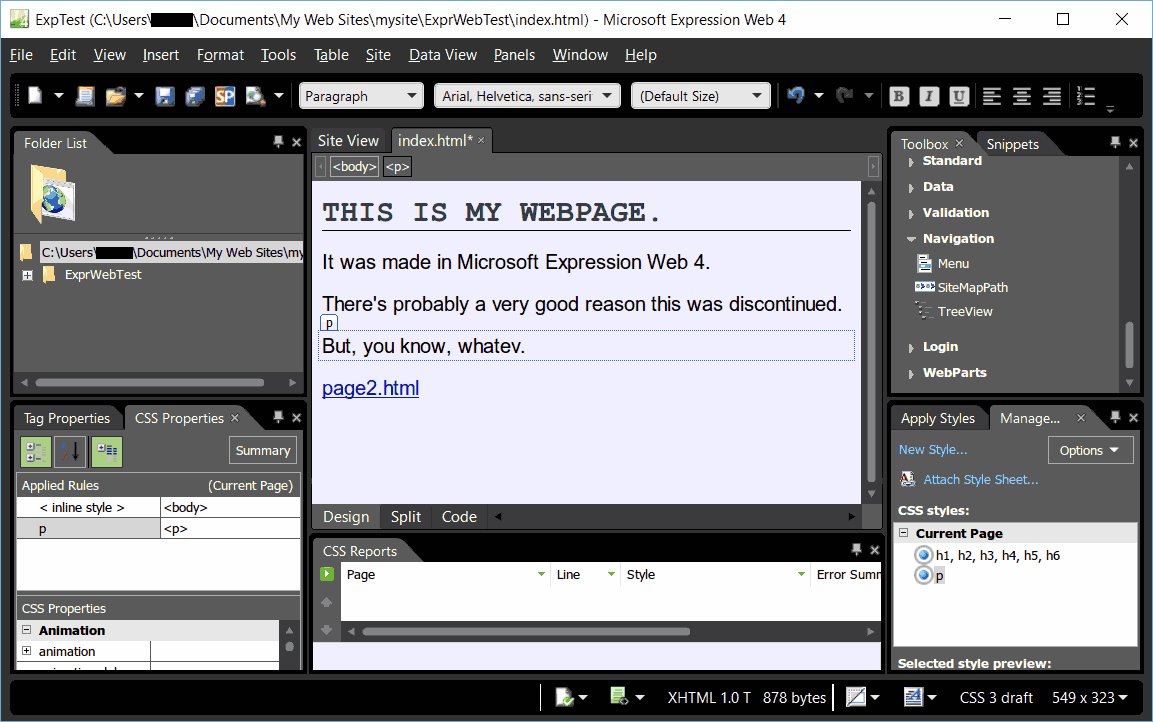Image resolution: width=1153 pixels, height=722 pixels.
Task: Switch to the Tag Properties tab
Action: [x=66, y=418]
